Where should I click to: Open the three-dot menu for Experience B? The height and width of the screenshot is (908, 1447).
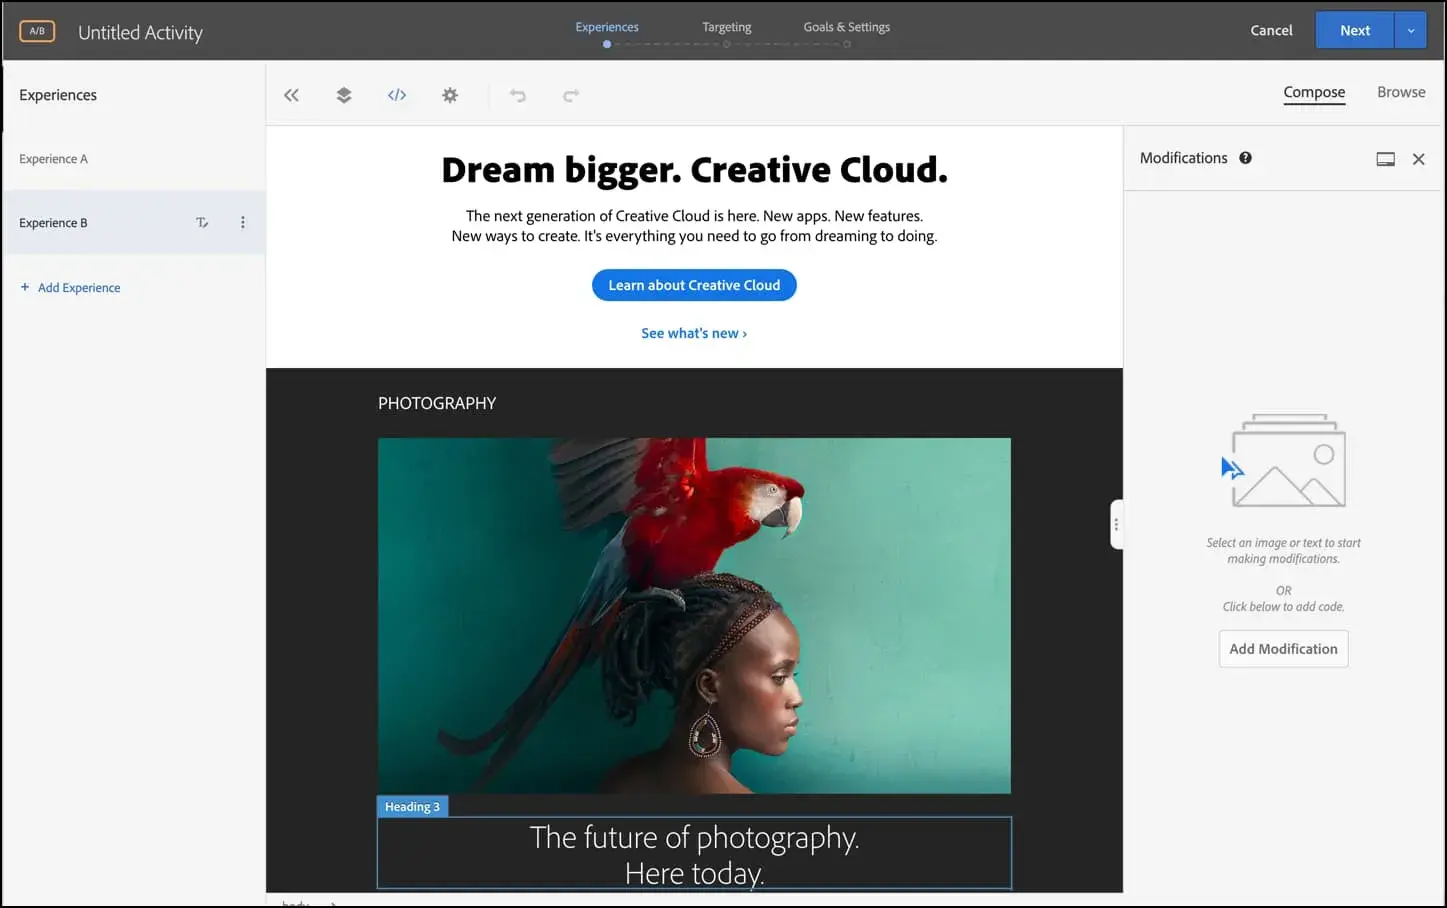pyautogui.click(x=243, y=223)
